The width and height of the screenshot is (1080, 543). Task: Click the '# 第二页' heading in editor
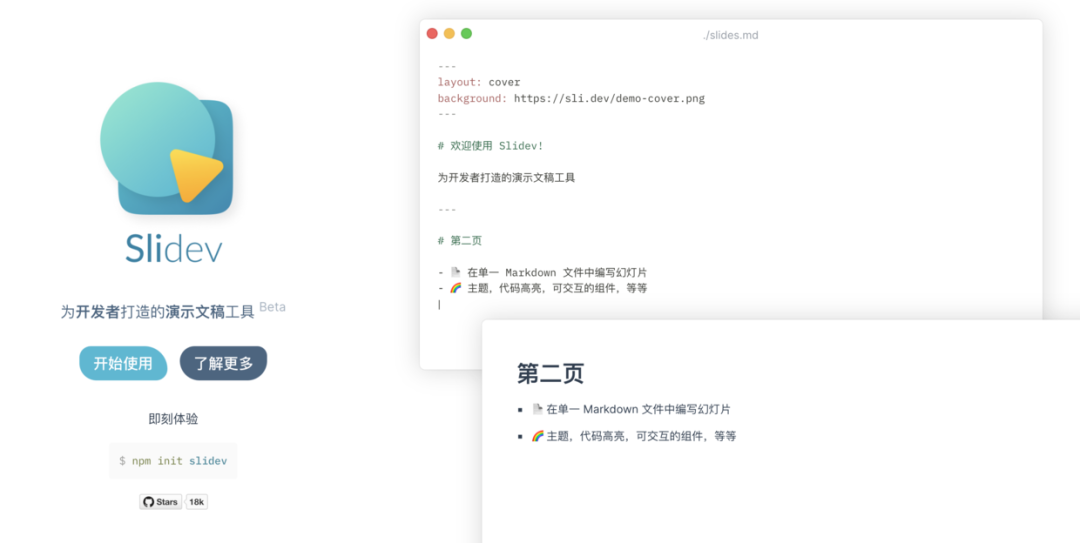(x=460, y=241)
